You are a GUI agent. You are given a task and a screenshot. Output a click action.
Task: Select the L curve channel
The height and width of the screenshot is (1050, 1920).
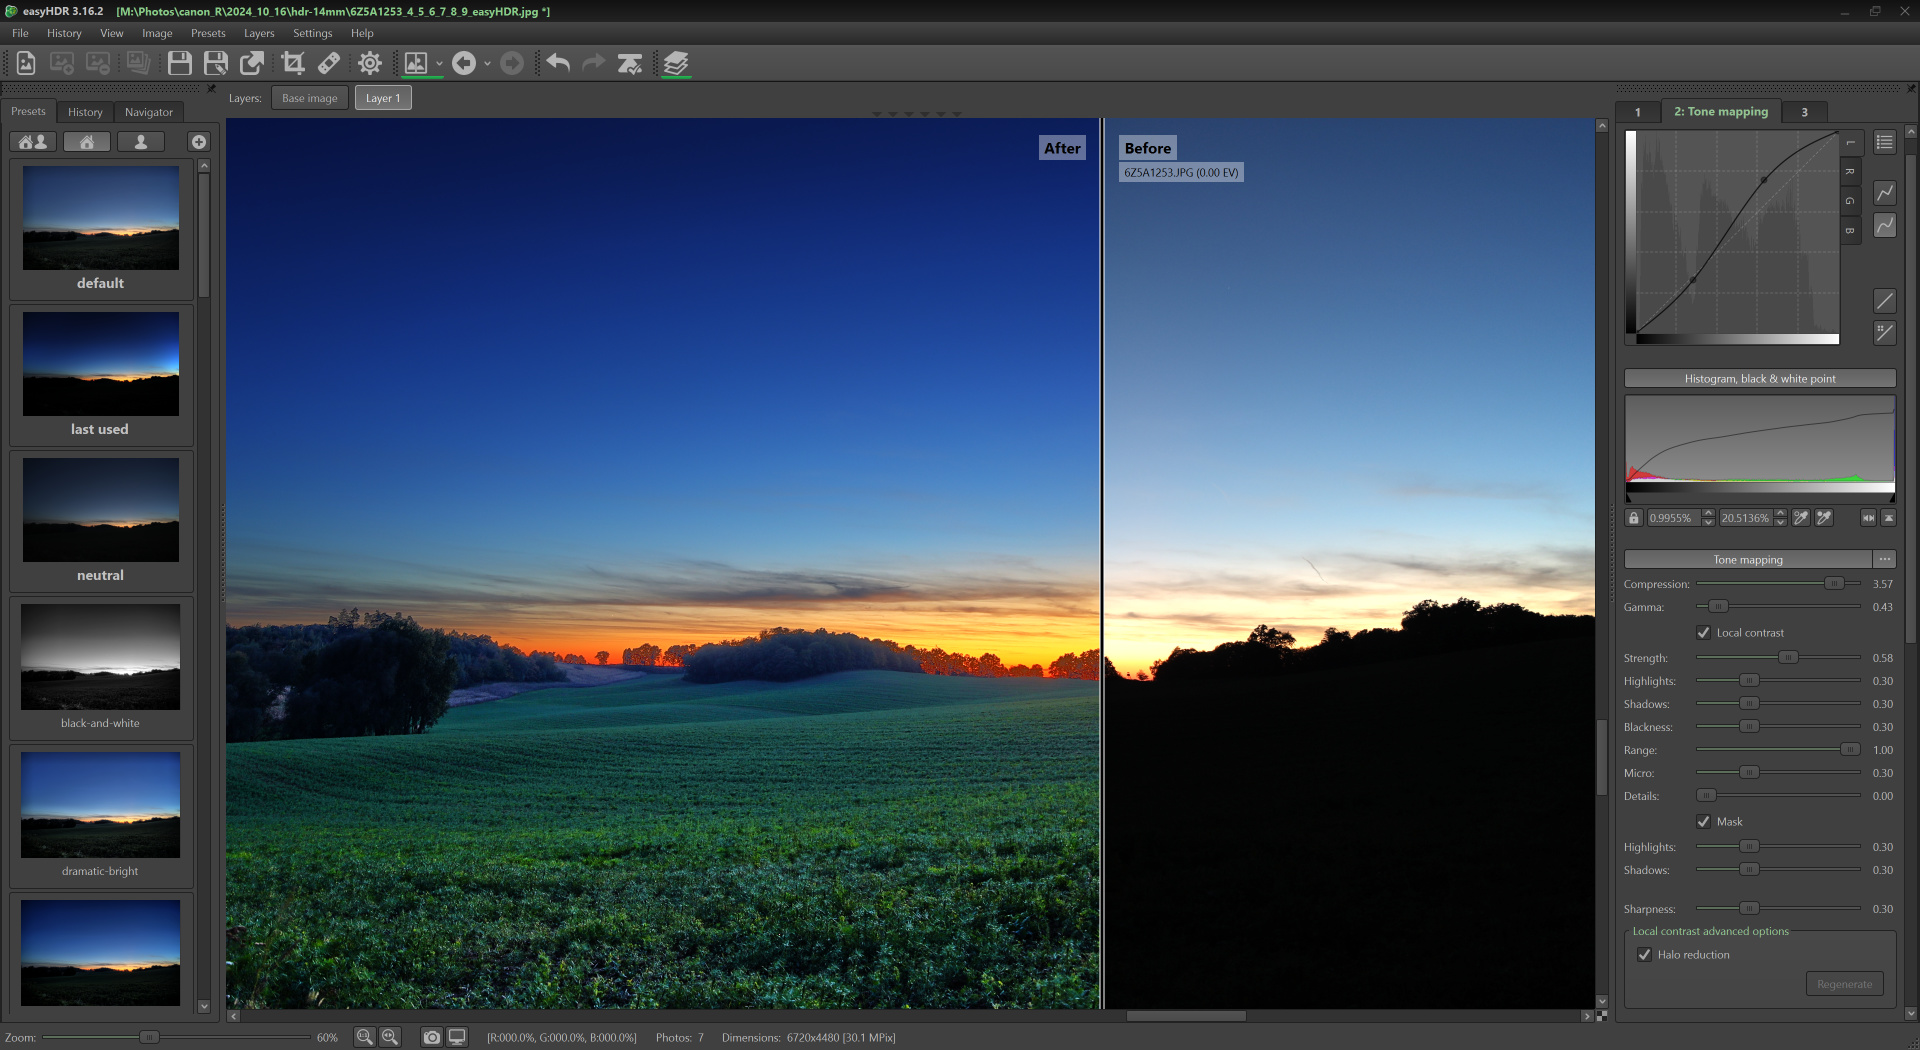click(1851, 142)
